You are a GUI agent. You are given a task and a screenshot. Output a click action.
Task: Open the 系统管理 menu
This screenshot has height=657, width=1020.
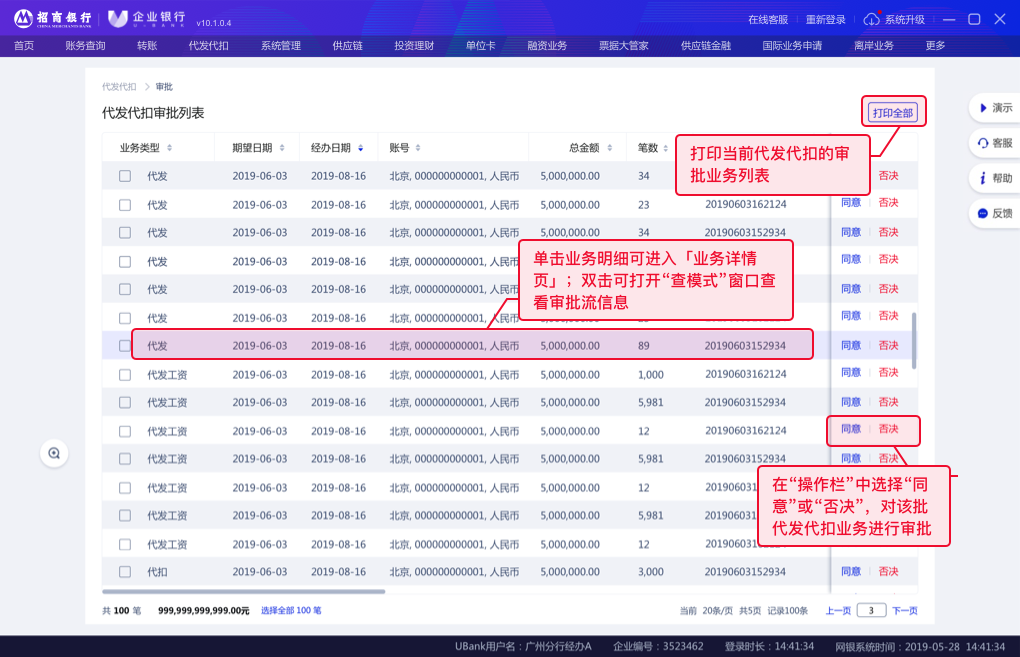click(281, 46)
